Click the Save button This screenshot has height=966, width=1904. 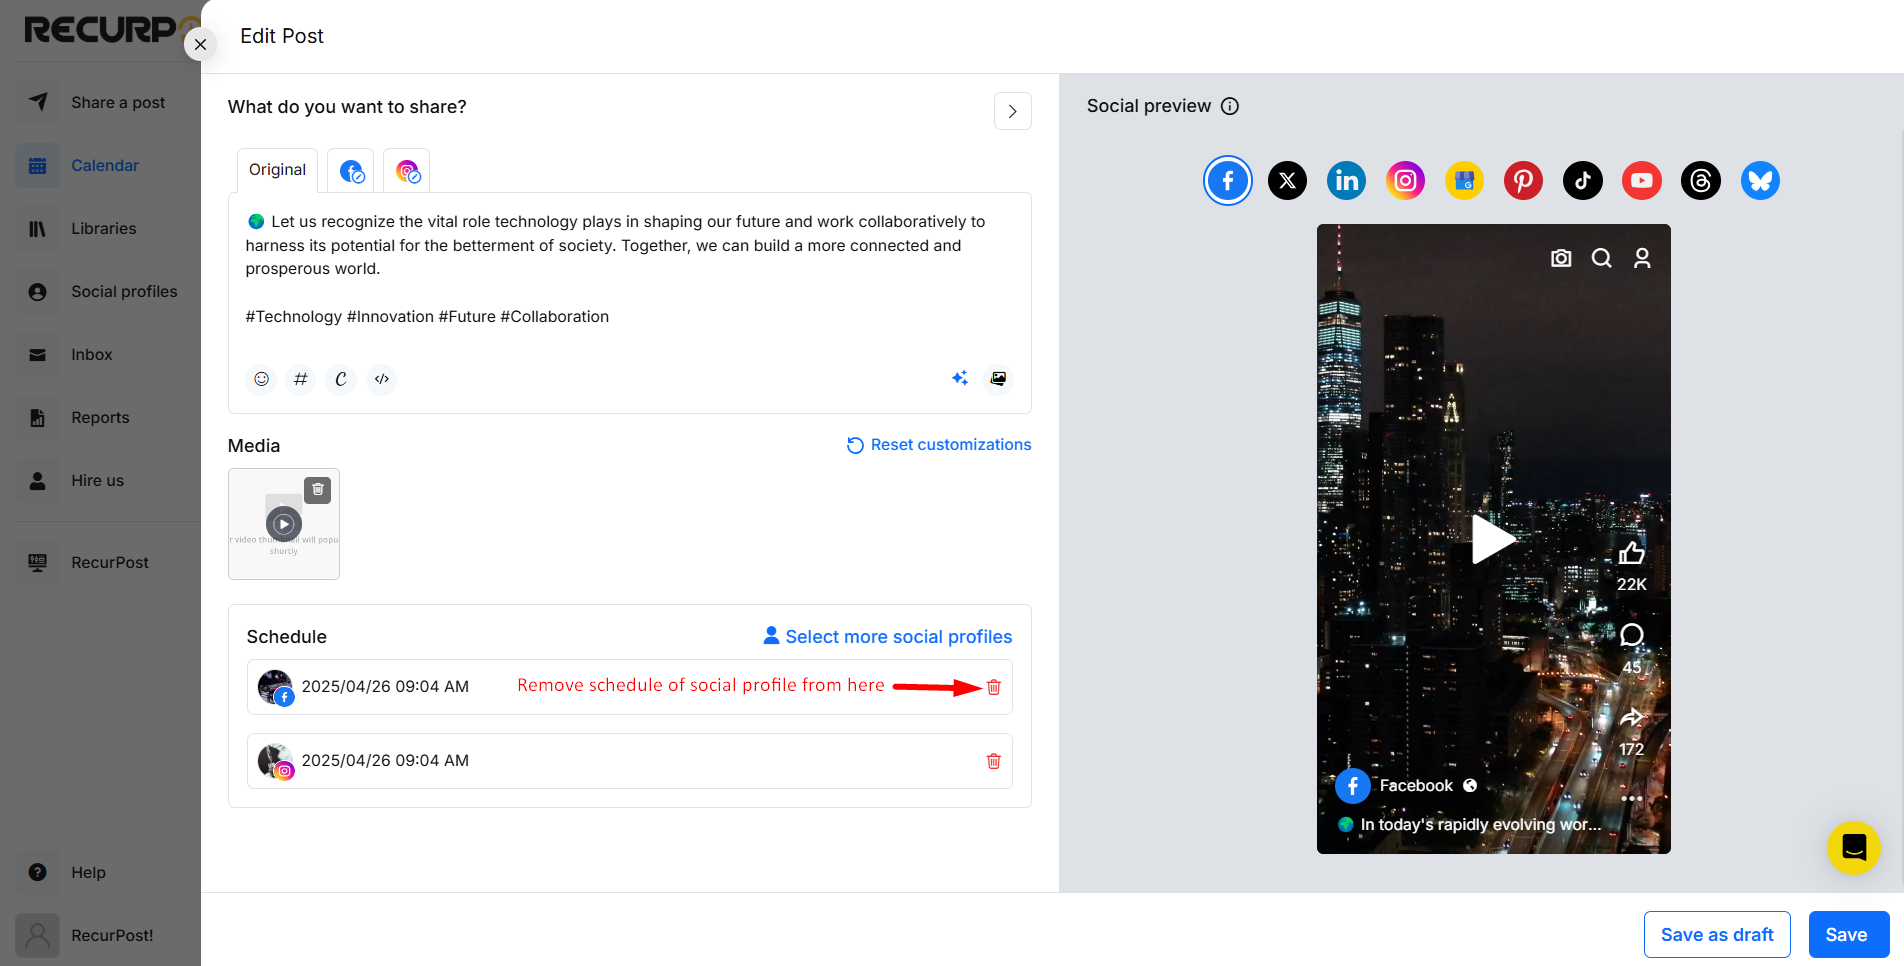(x=1848, y=935)
